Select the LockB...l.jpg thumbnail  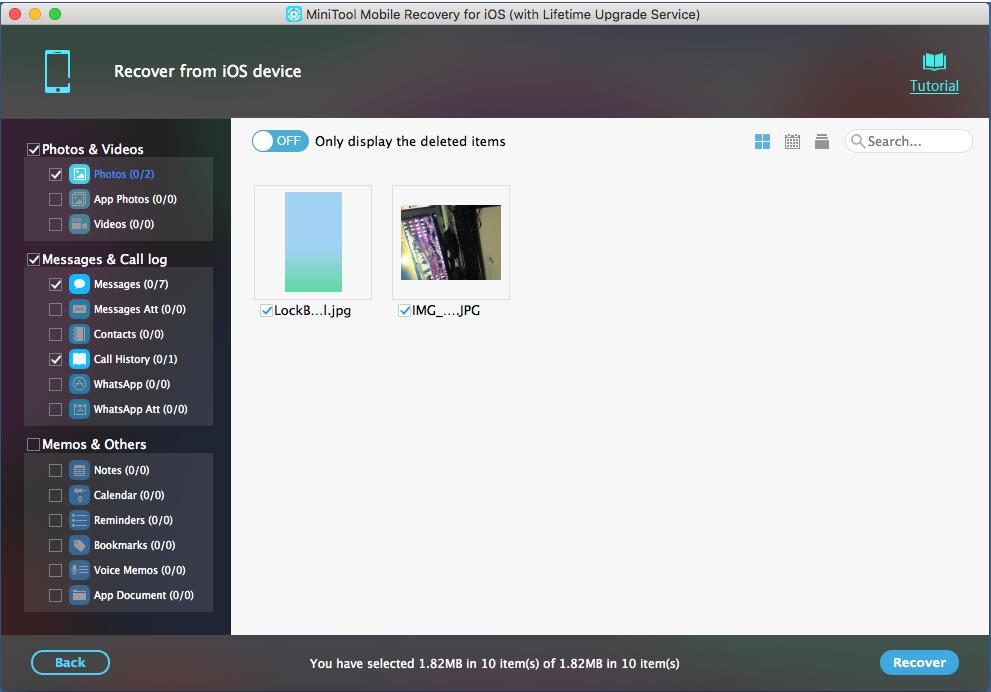click(x=313, y=242)
